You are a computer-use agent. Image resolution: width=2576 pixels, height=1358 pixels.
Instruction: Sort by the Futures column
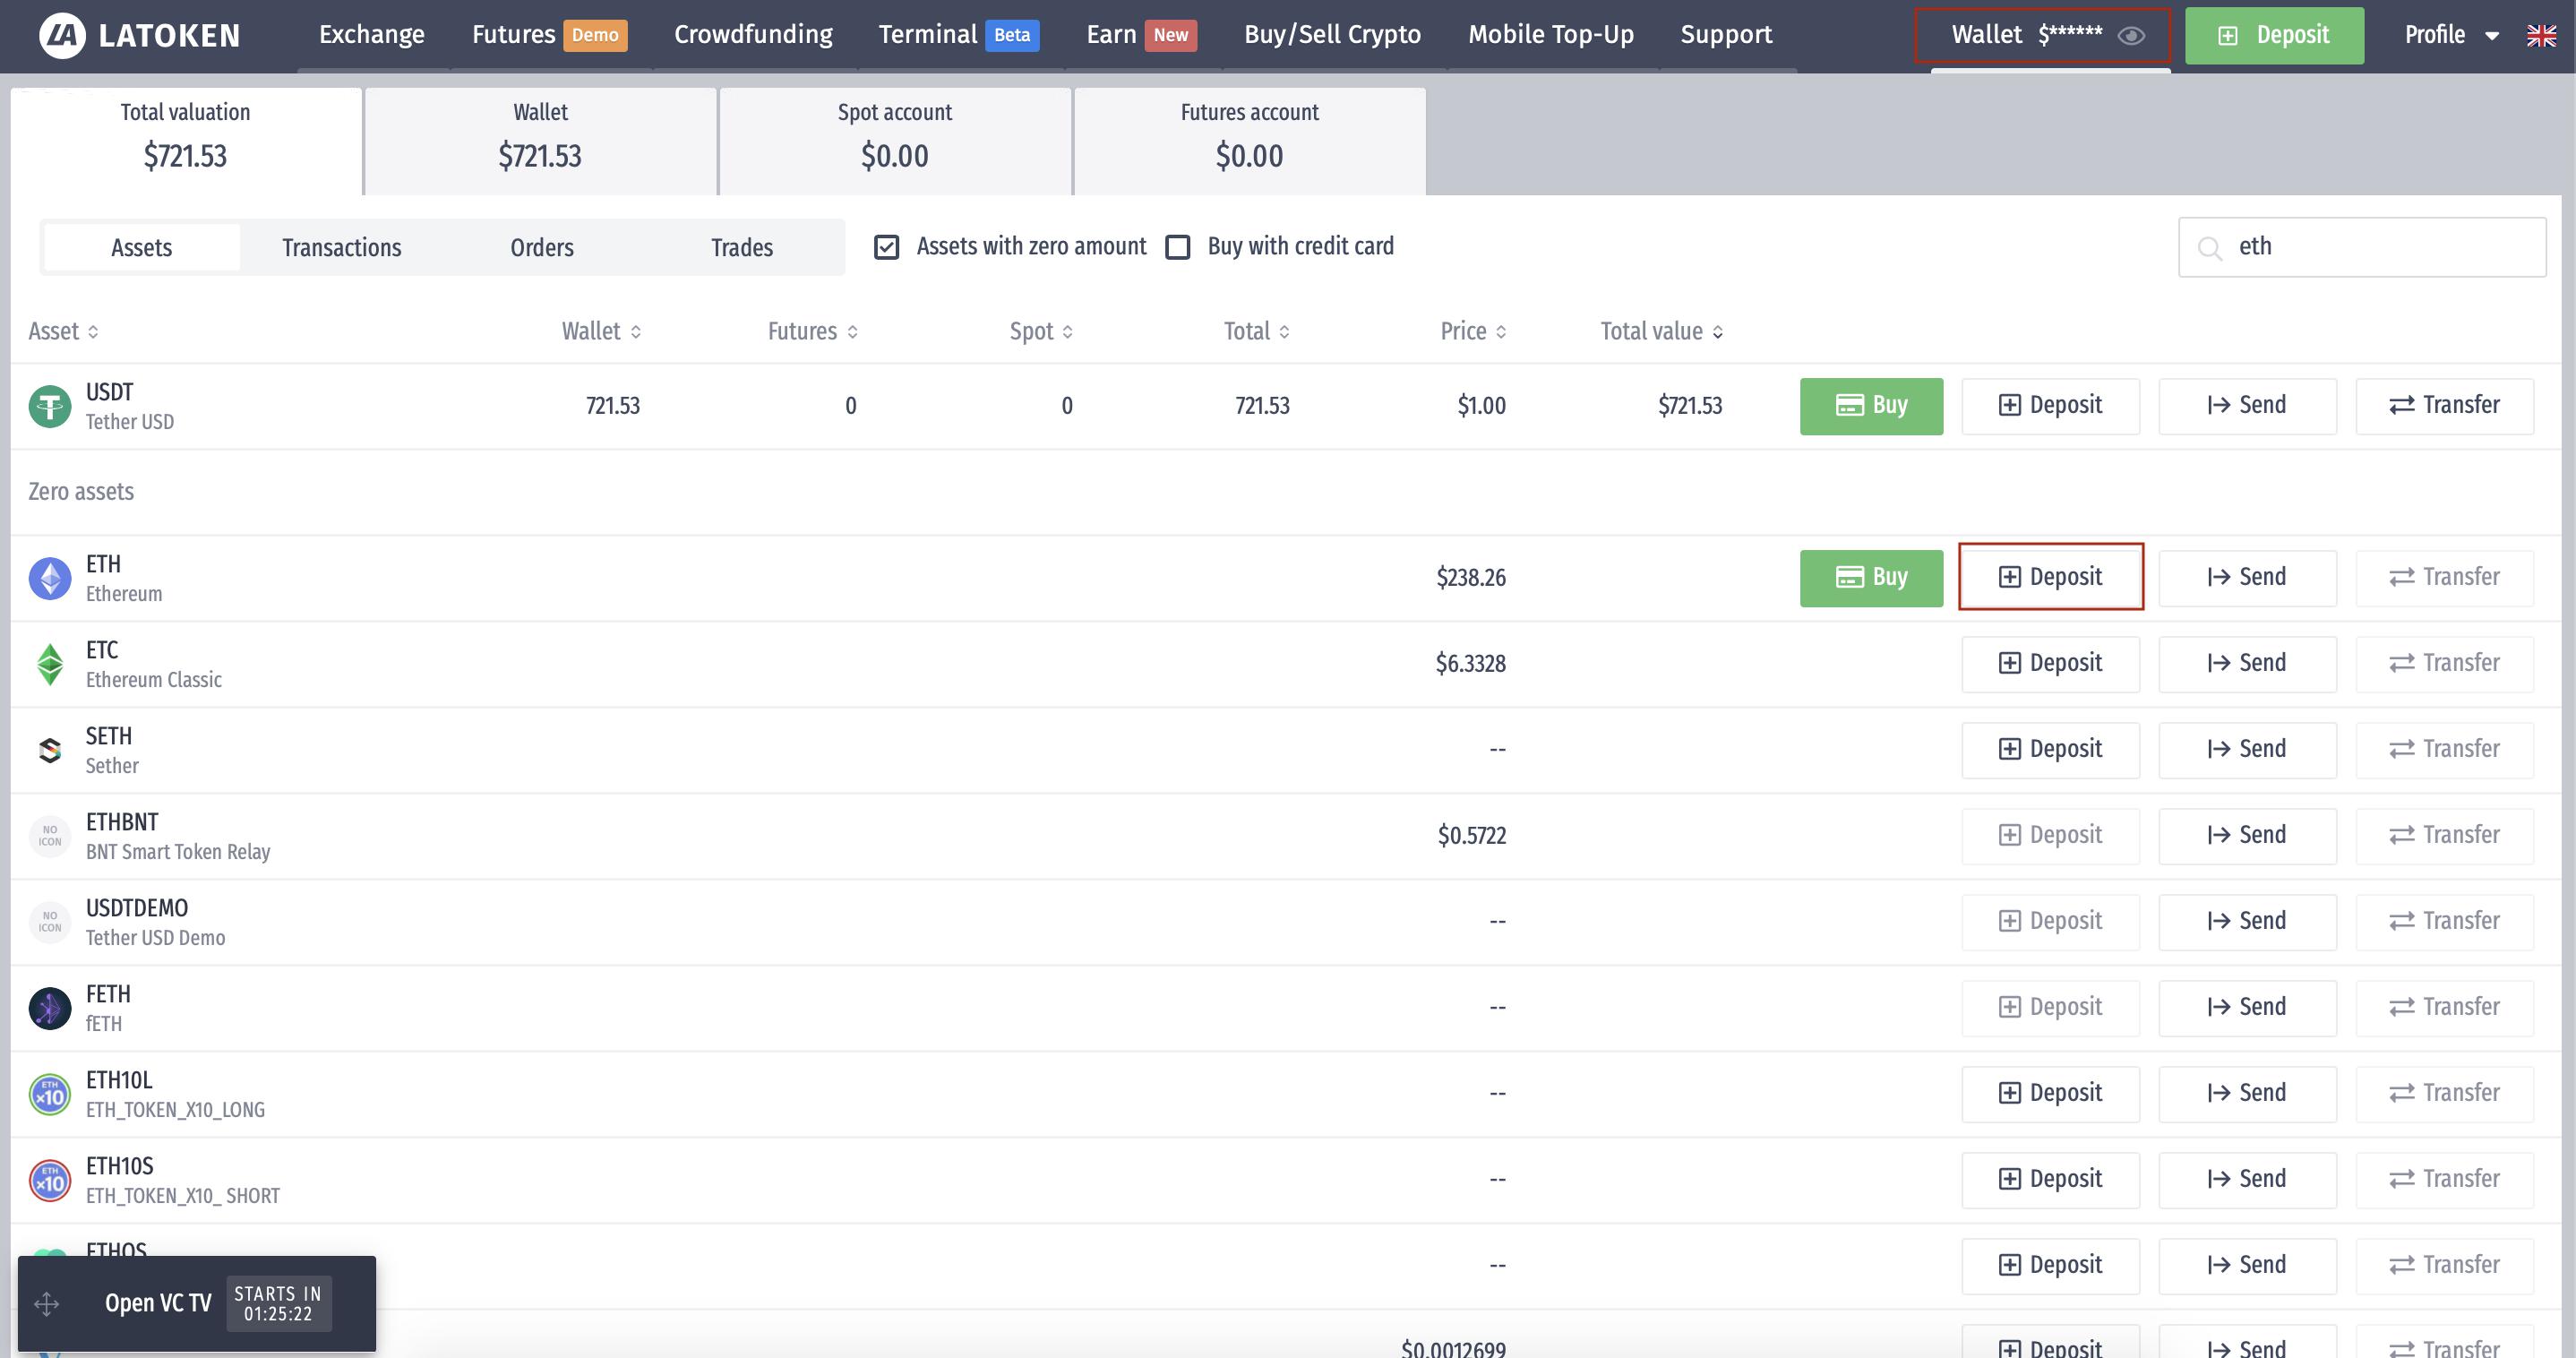coord(813,331)
